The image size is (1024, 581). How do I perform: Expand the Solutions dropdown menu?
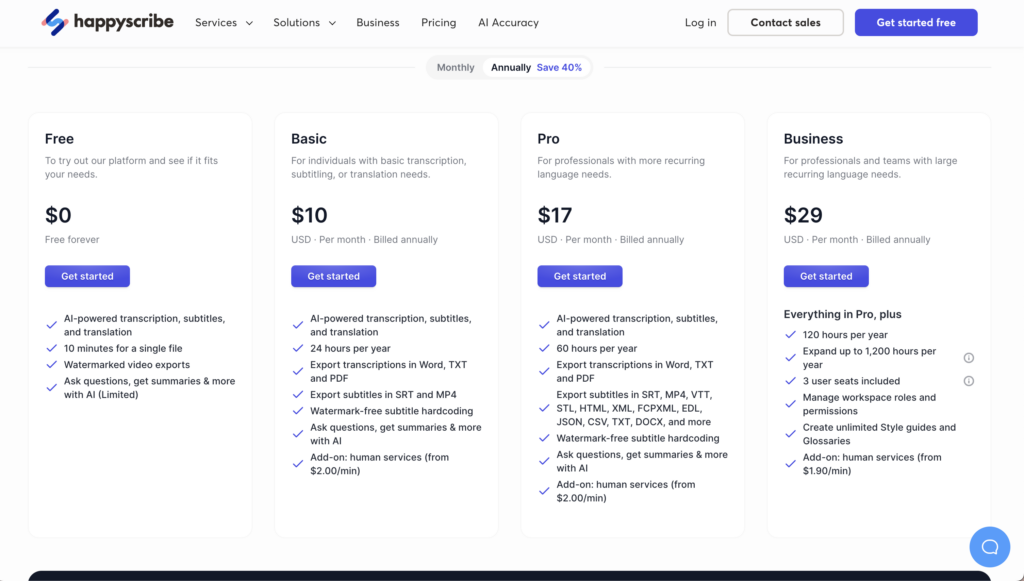[x=304, y=23]
